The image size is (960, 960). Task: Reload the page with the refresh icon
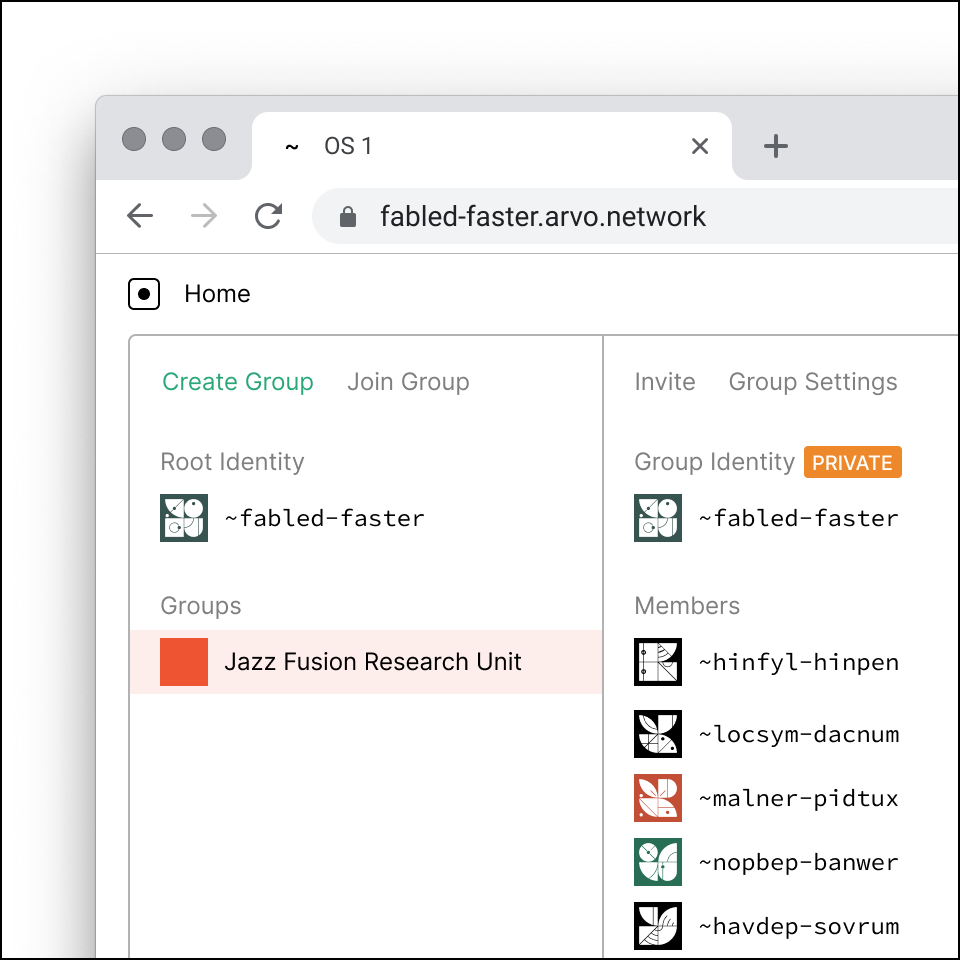point(268,216)
